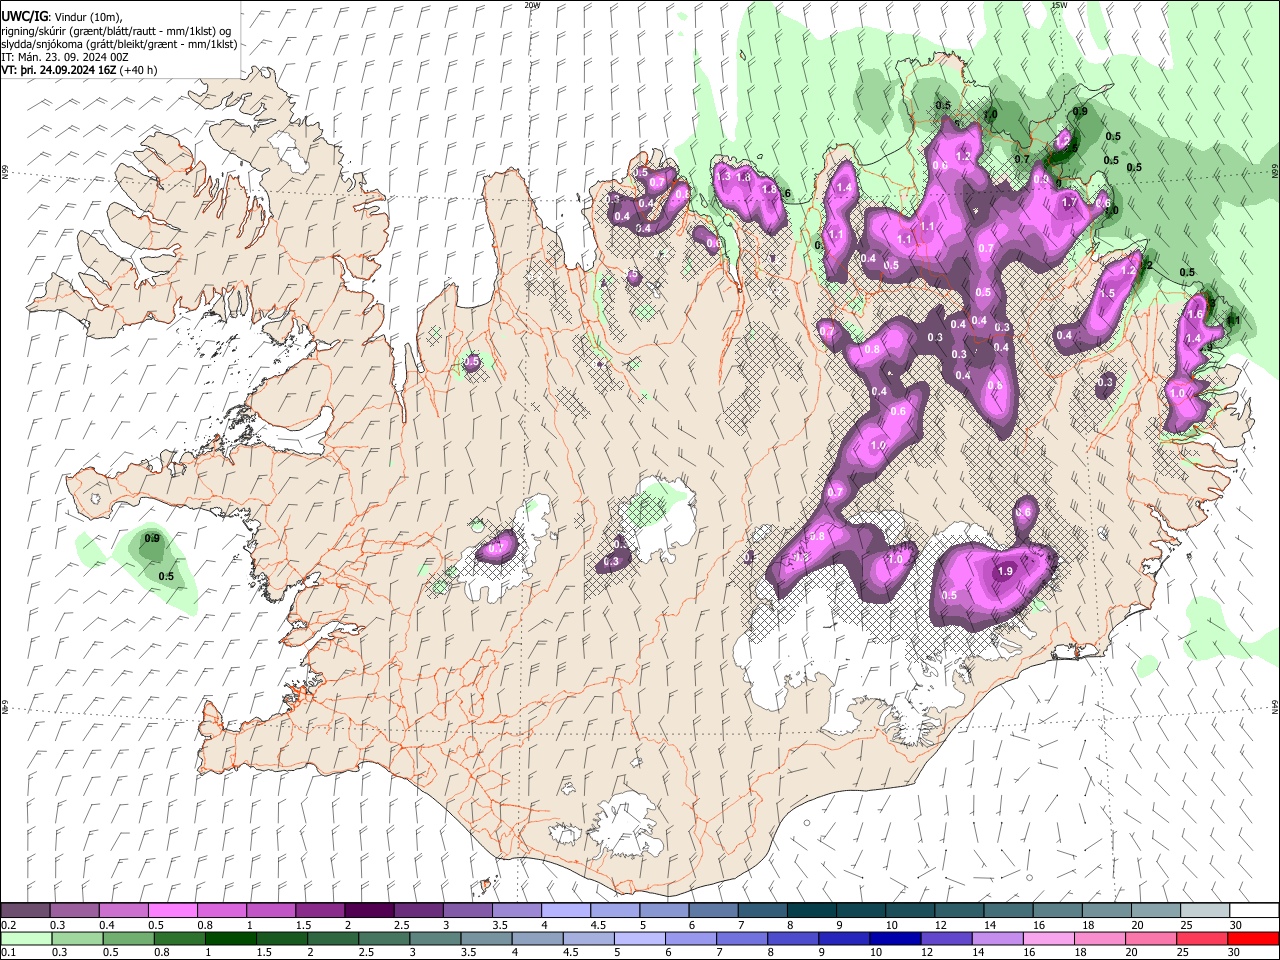Click the light grey swatch between 25 and 30
Screen dimensions: 1280x960
(1205, 911)
